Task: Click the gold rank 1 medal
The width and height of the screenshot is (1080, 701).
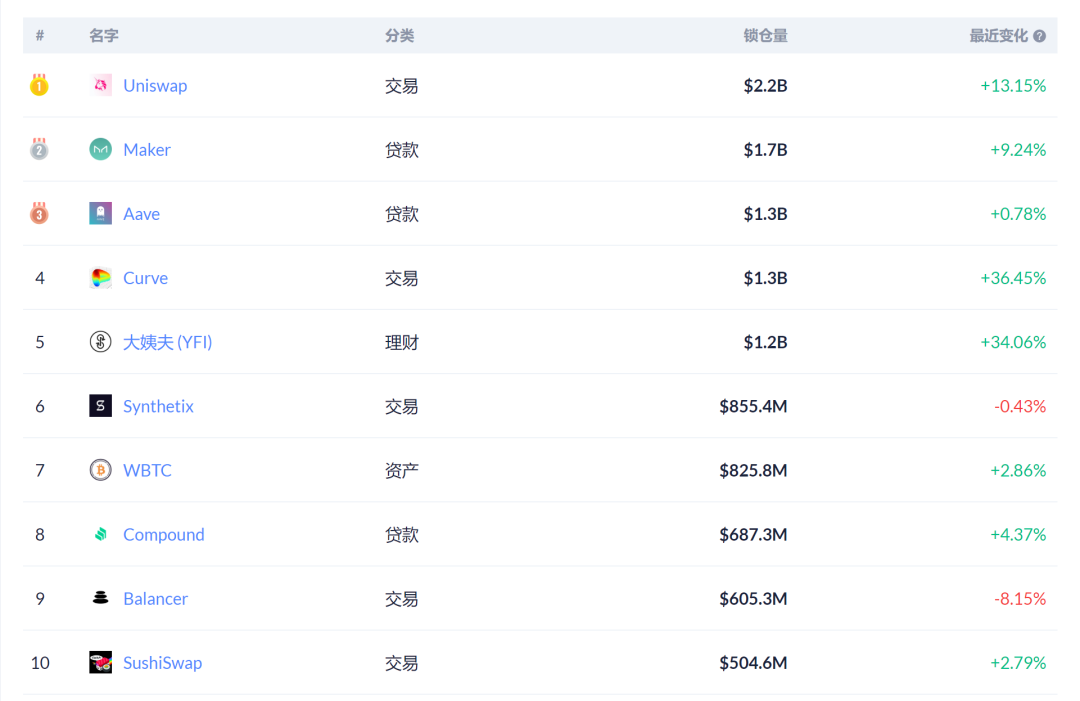Action: pos(39,85)
